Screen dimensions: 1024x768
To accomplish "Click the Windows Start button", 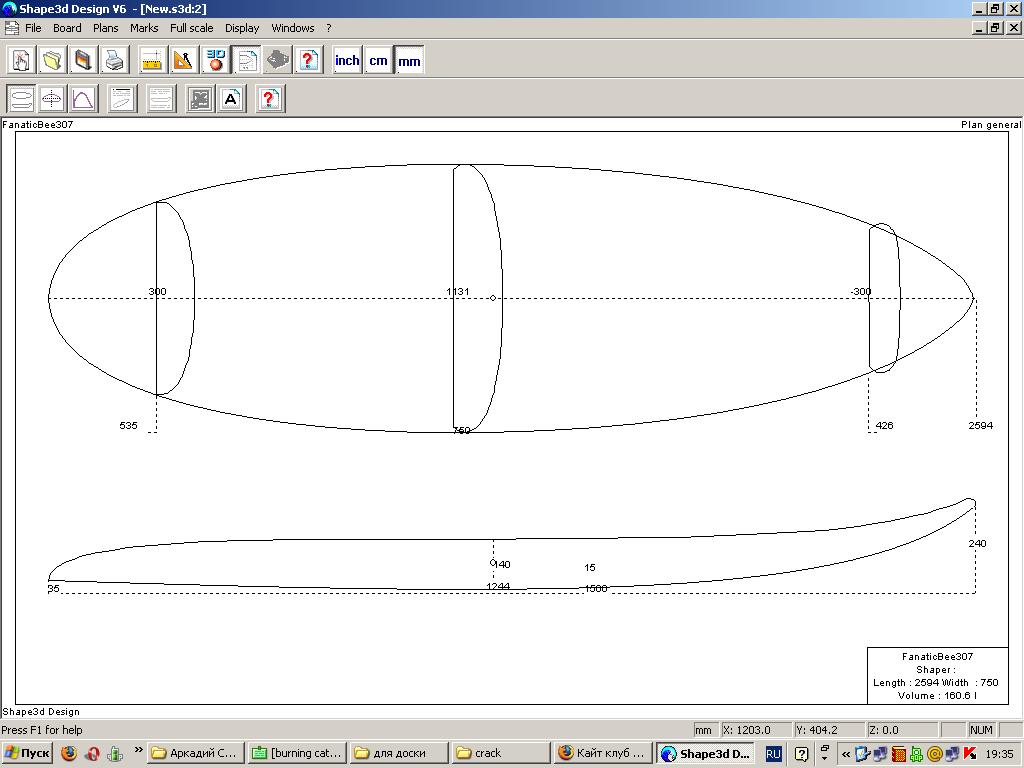I will pos(27,753).
